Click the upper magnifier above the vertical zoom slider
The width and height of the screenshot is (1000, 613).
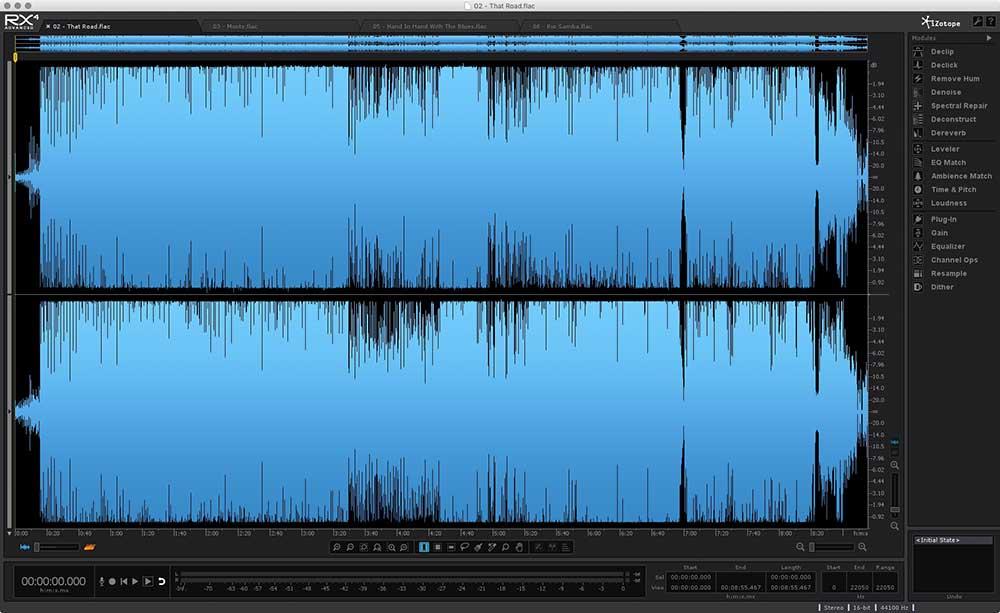click(x=895, y=466)
